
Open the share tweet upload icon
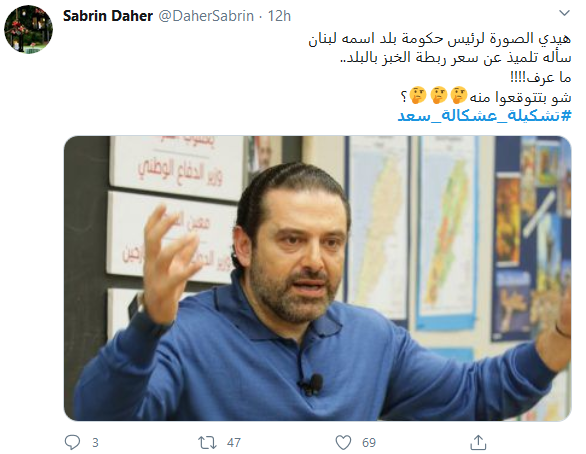[x=478, y=442]
